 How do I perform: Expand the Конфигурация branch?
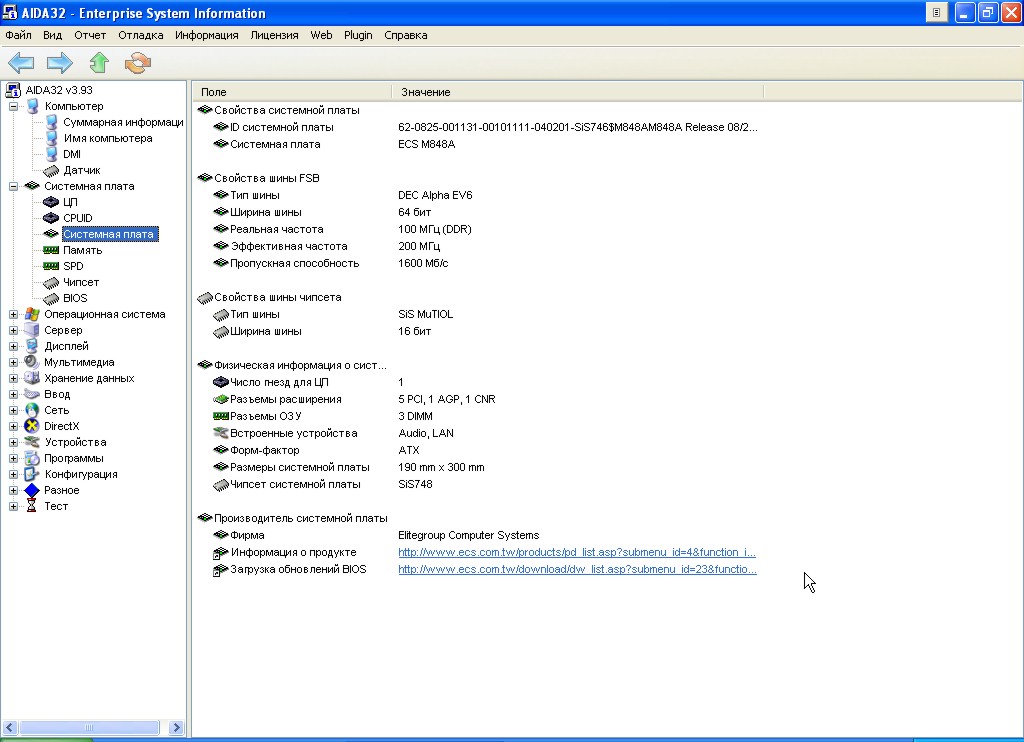[x=13, y=474]
